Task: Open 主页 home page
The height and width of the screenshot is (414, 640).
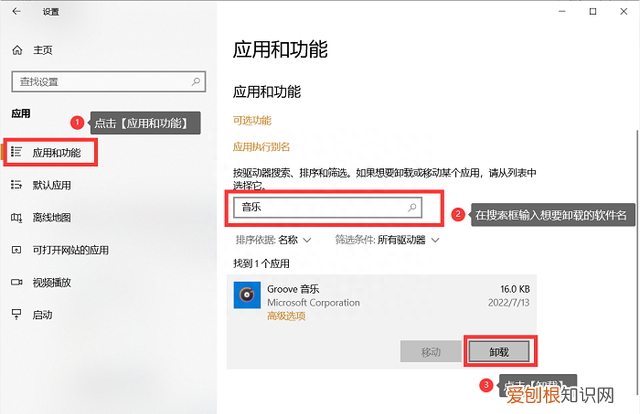Action: (x=42, y=50)
